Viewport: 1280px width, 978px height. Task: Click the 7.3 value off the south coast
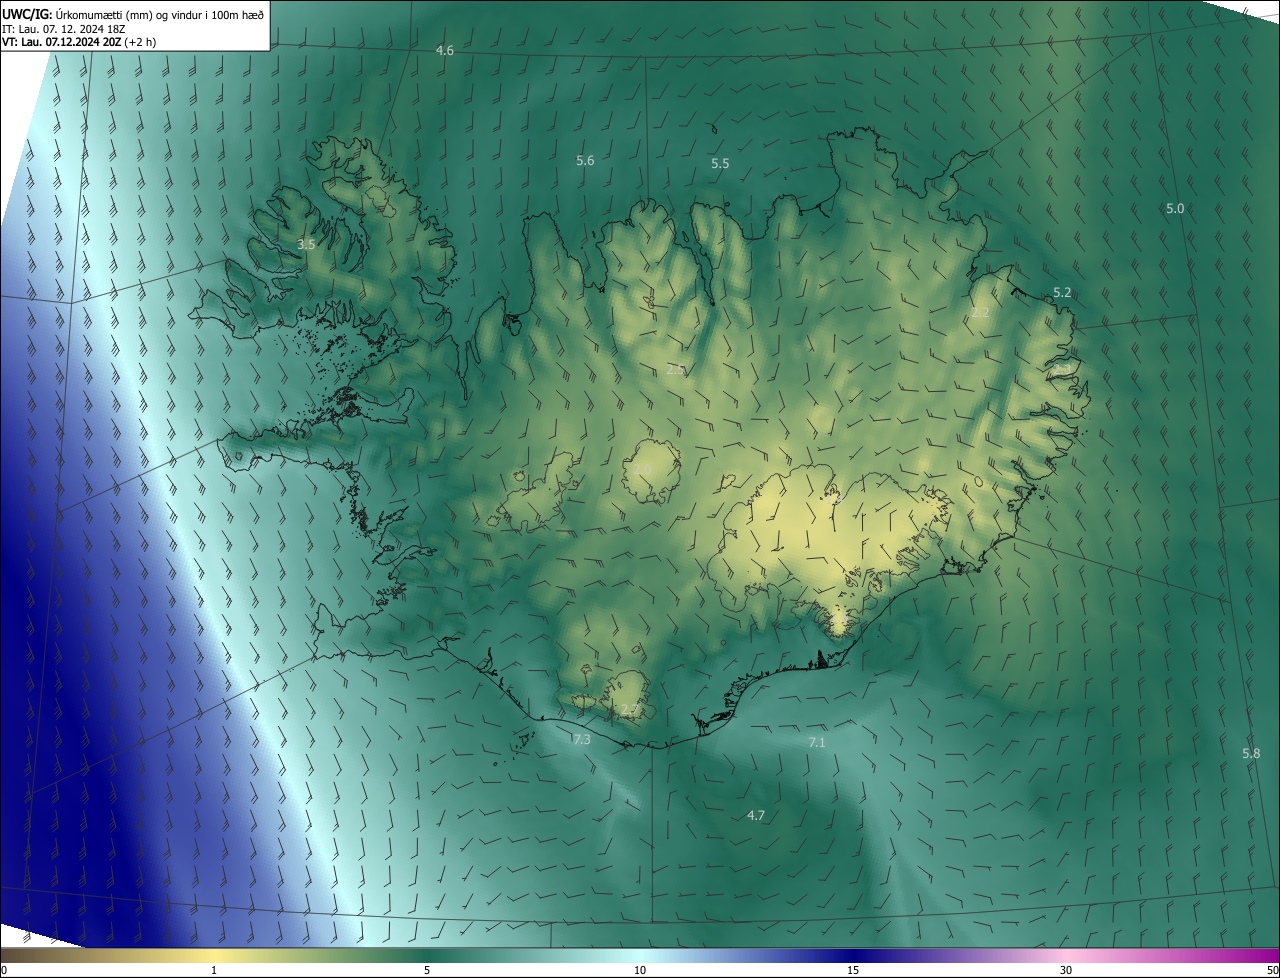[581, 739]
